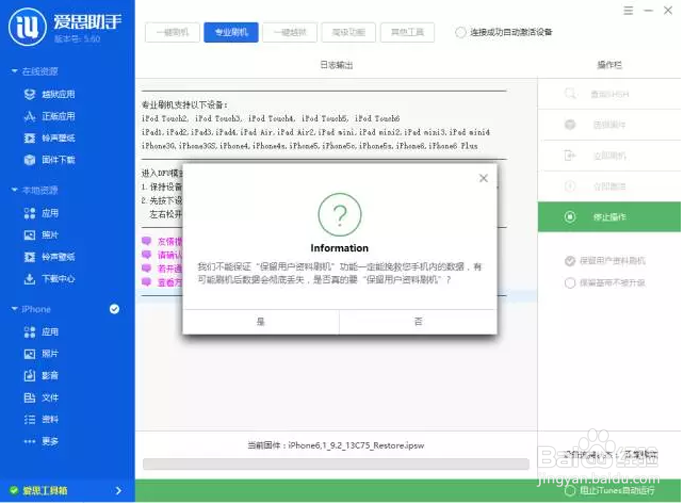
Task: Select the 专业刷机 tab
Action: click(x=231, y=32)
